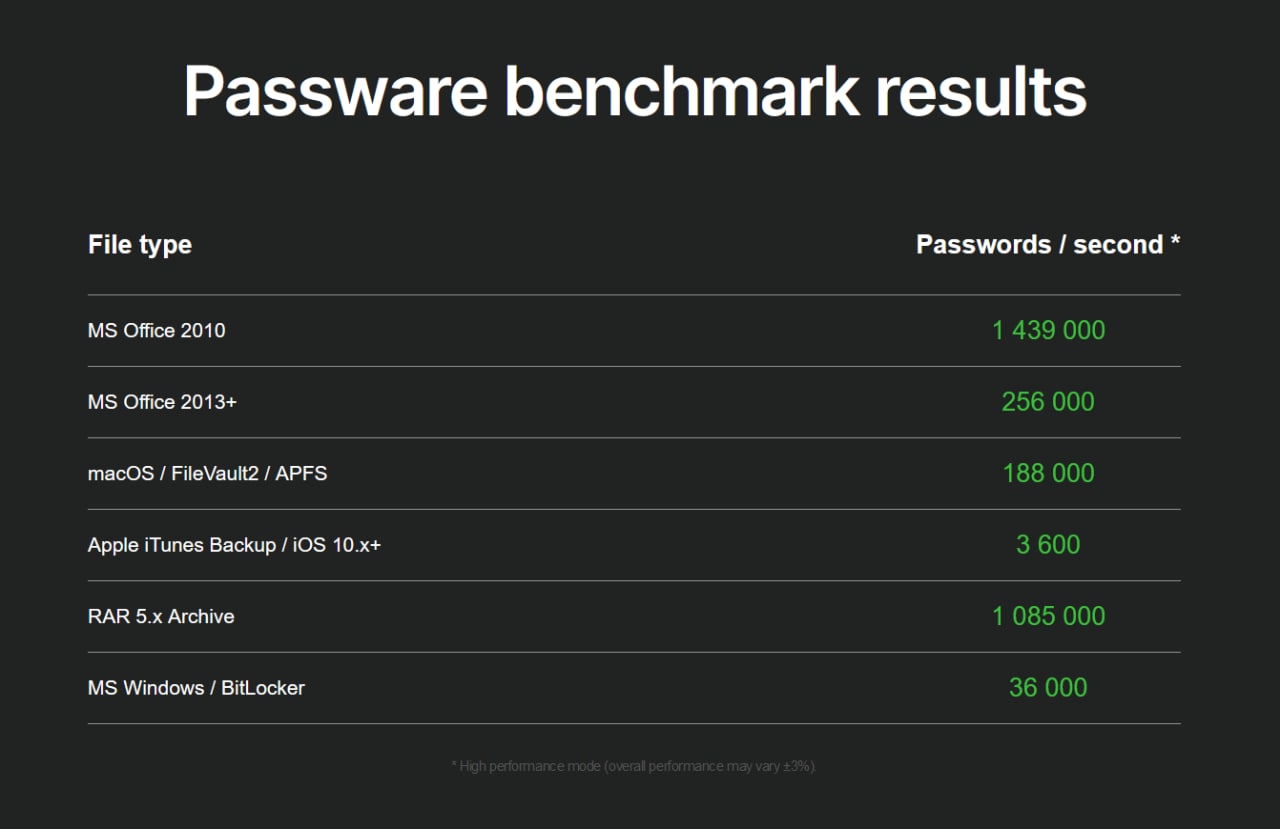Click the 1 085 000 speed value
Viewport: 1280px width, 829px height.
point(1048,616)
